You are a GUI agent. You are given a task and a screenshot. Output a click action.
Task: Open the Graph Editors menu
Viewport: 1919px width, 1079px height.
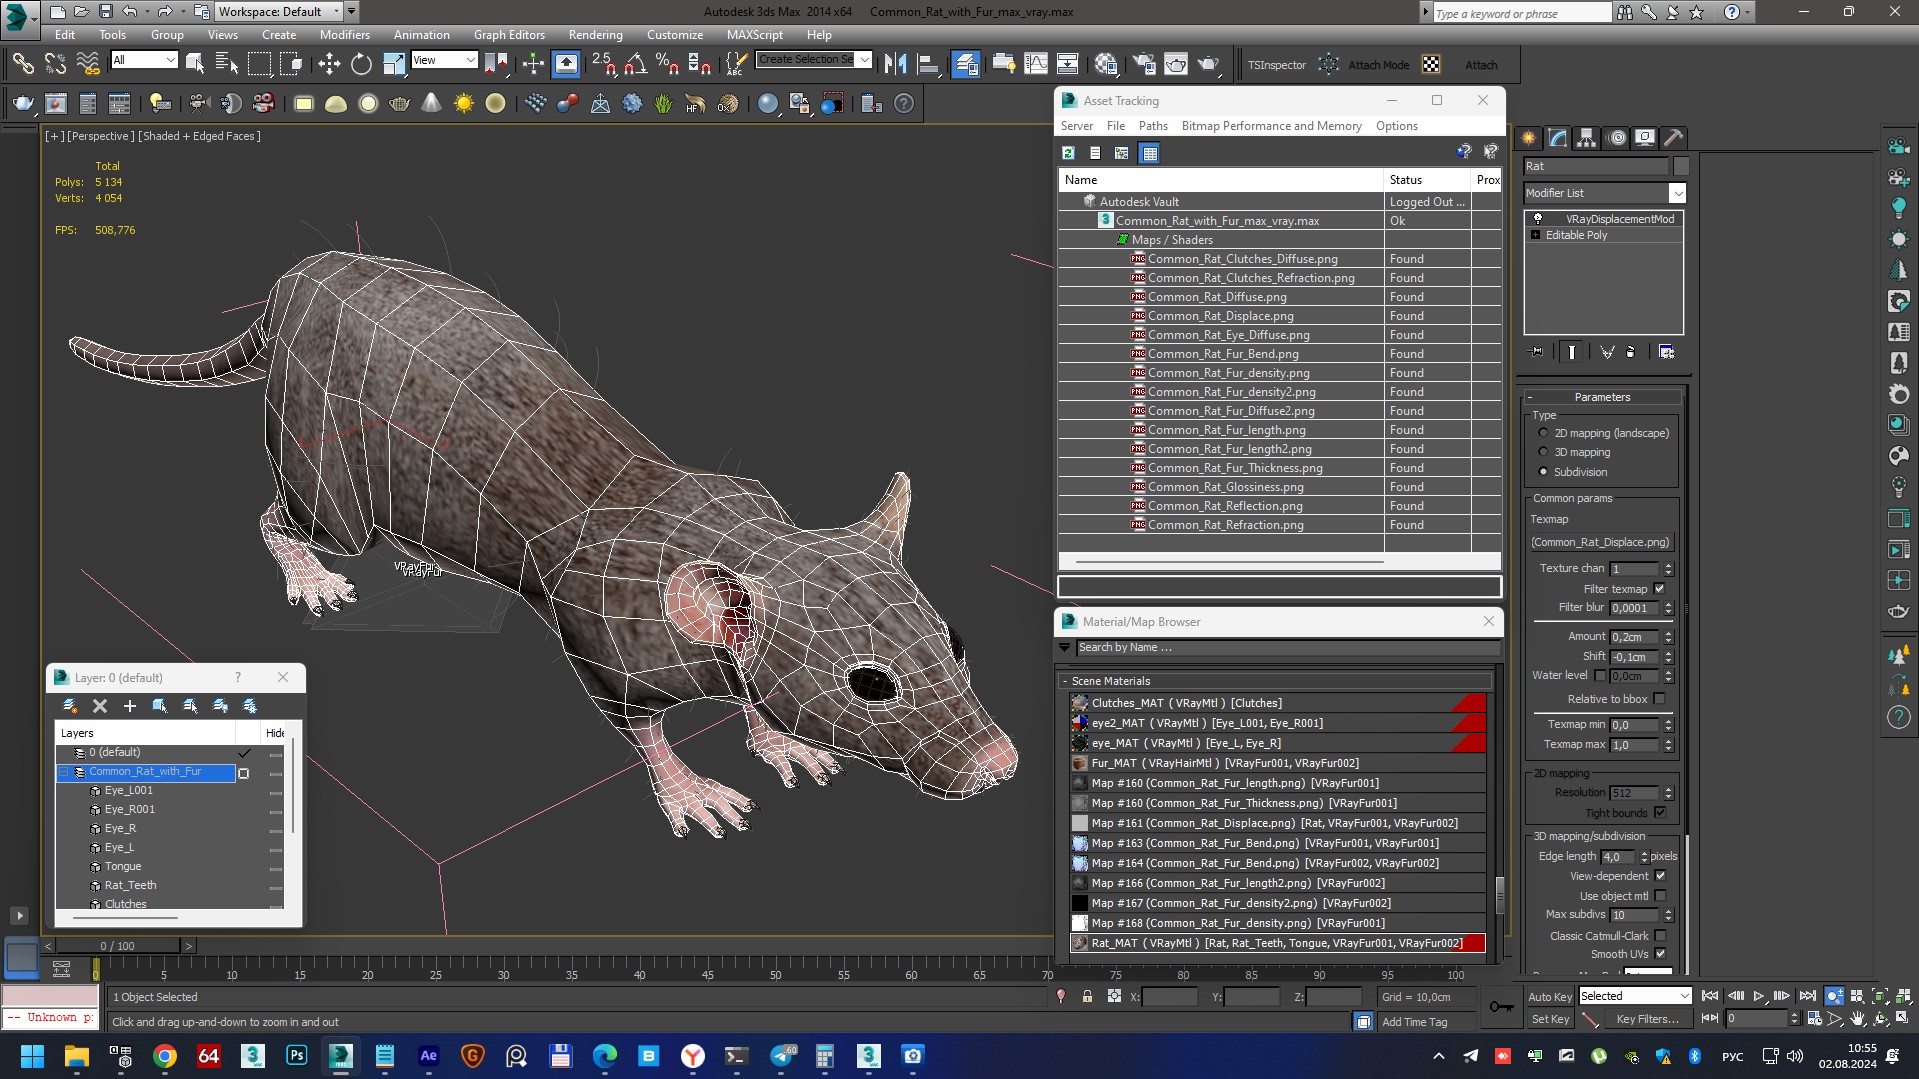pyautogui.click(x=509, y=34)
